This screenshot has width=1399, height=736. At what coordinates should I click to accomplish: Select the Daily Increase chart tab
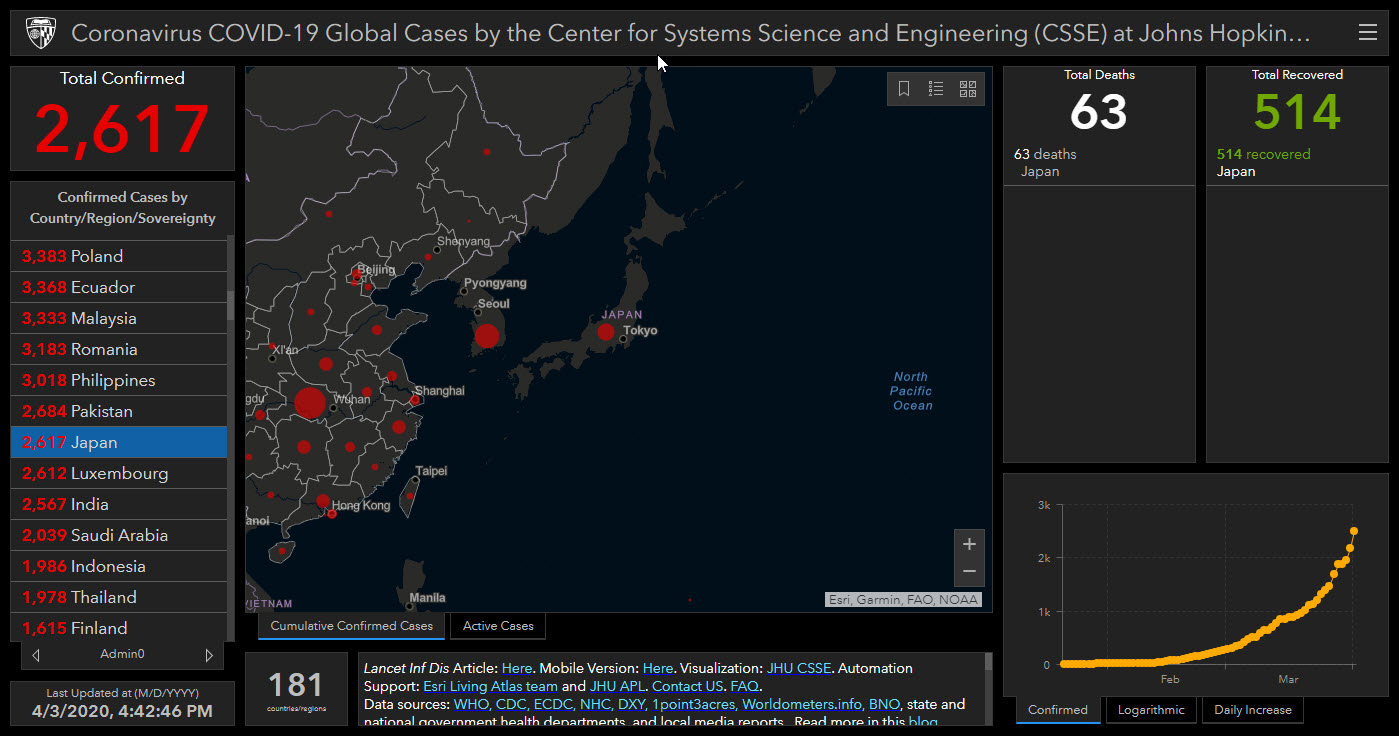1253,710
